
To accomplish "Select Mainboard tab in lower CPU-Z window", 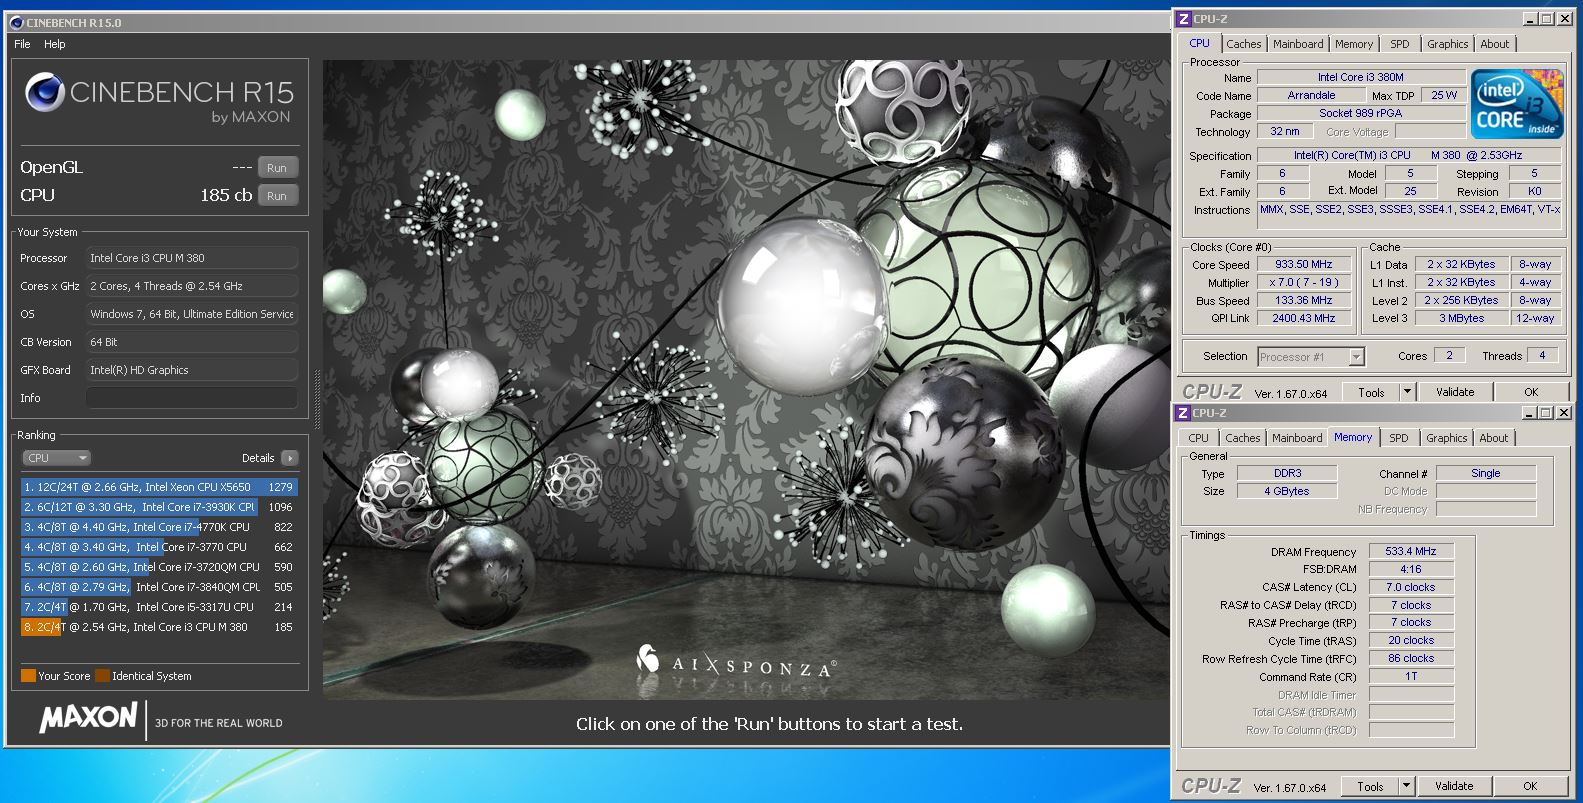I will click(1297, 438).
